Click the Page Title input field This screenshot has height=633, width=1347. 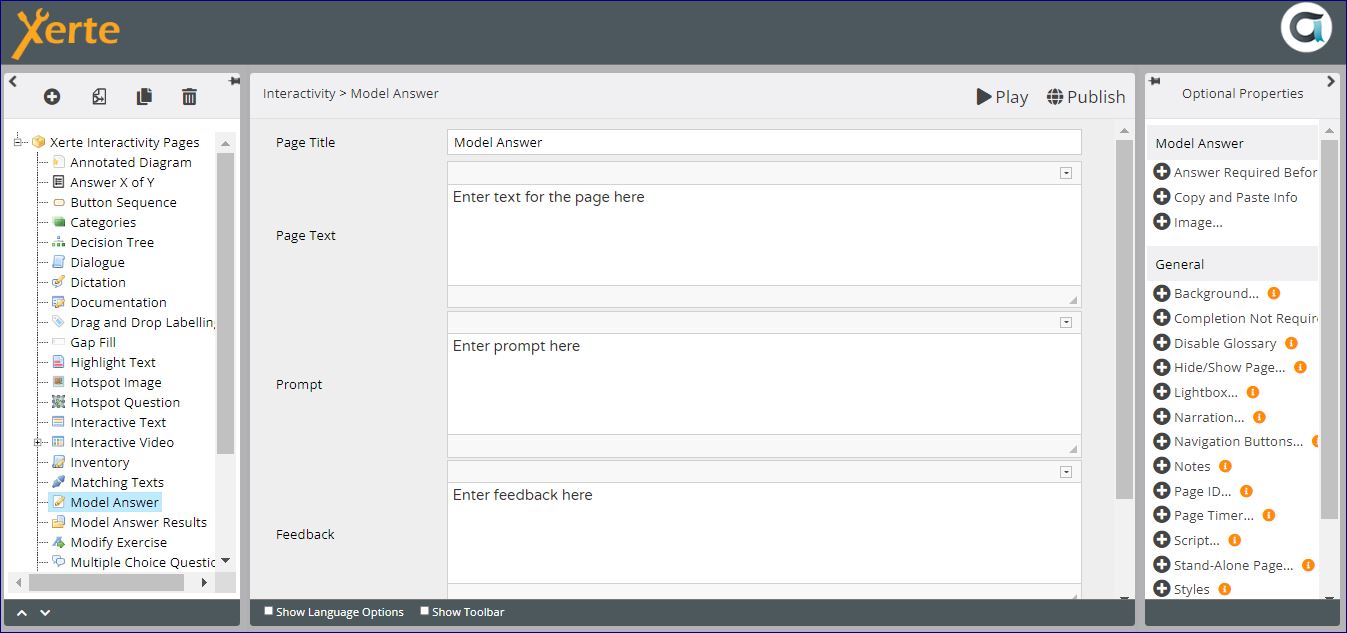[x=763, y=142]
